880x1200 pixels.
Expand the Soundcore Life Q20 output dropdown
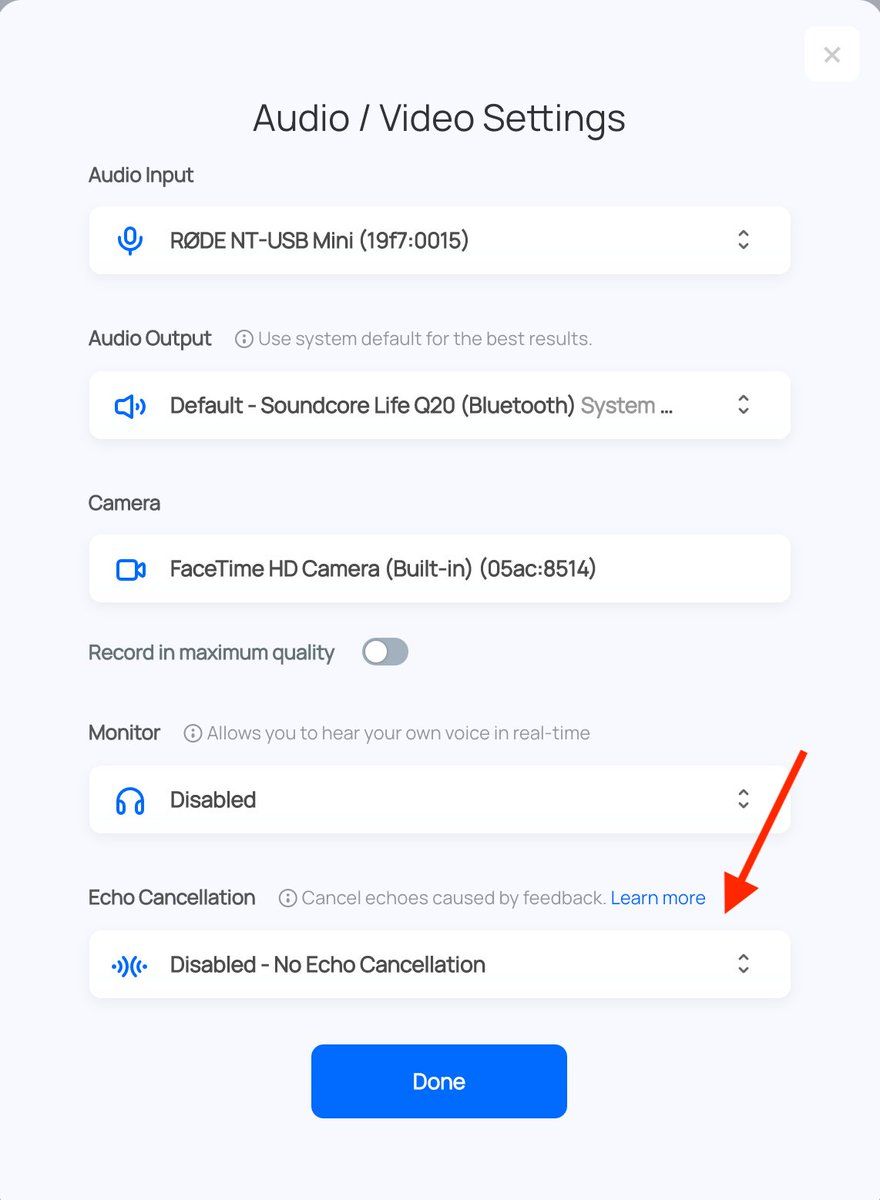440,406
